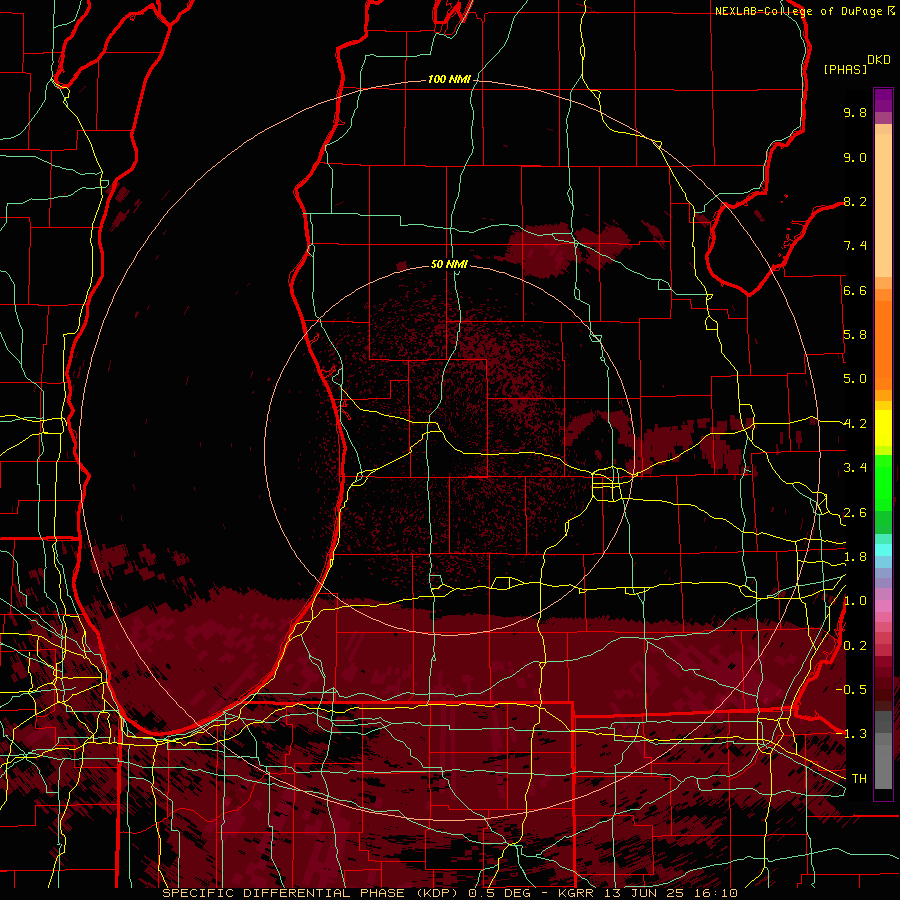Select the 1.8 value on the scale
900x900 pixels.
[855, 557]
